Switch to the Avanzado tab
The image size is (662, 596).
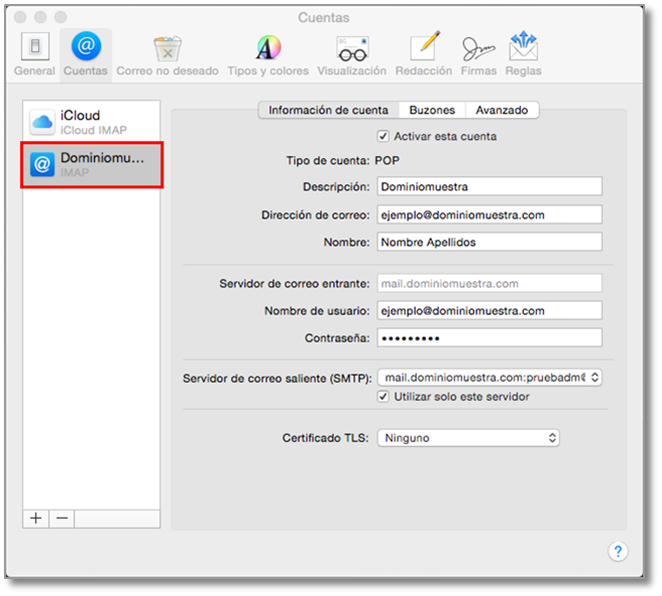pyautogui.click(x=502, y=110)
